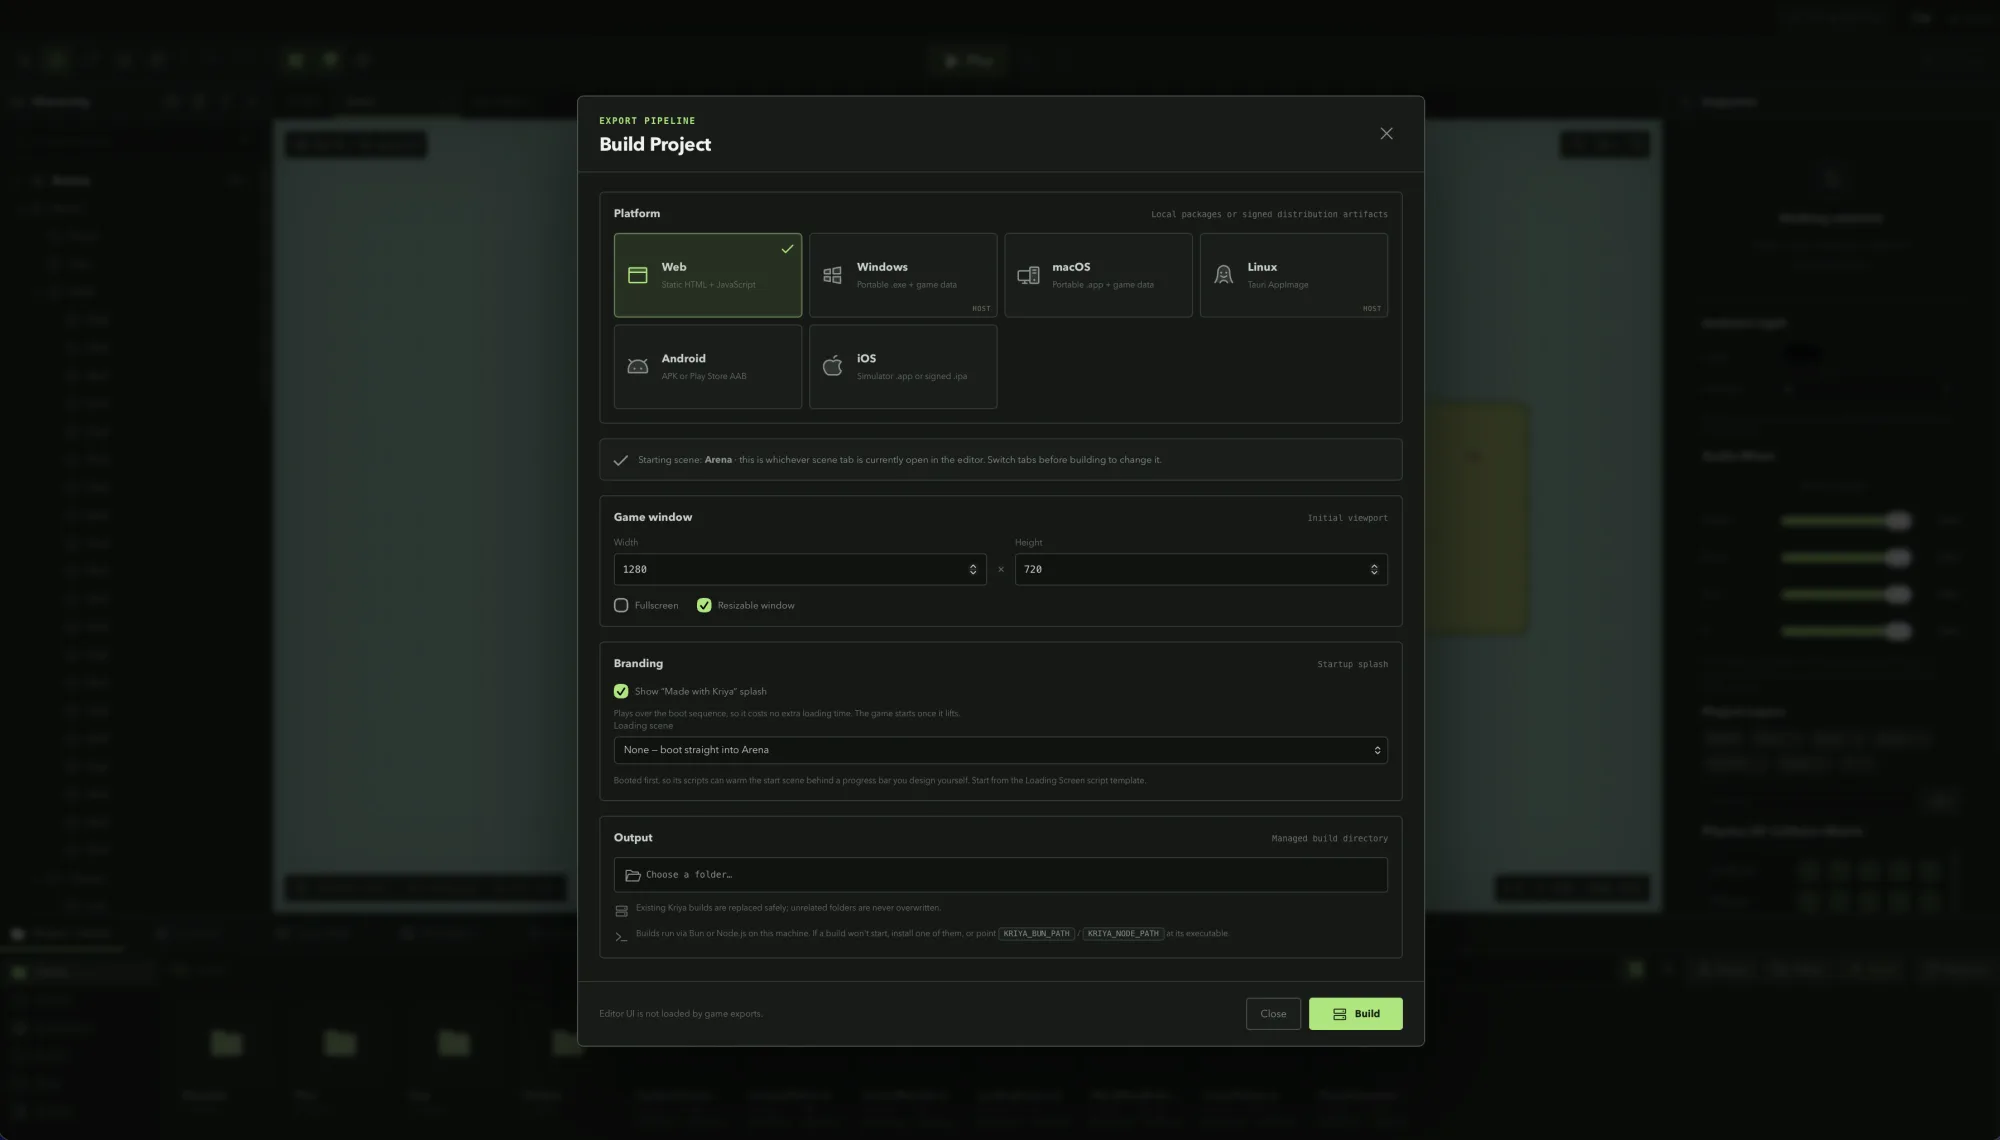
Task: Click the green Build button
Action: pos(1355,1014)
